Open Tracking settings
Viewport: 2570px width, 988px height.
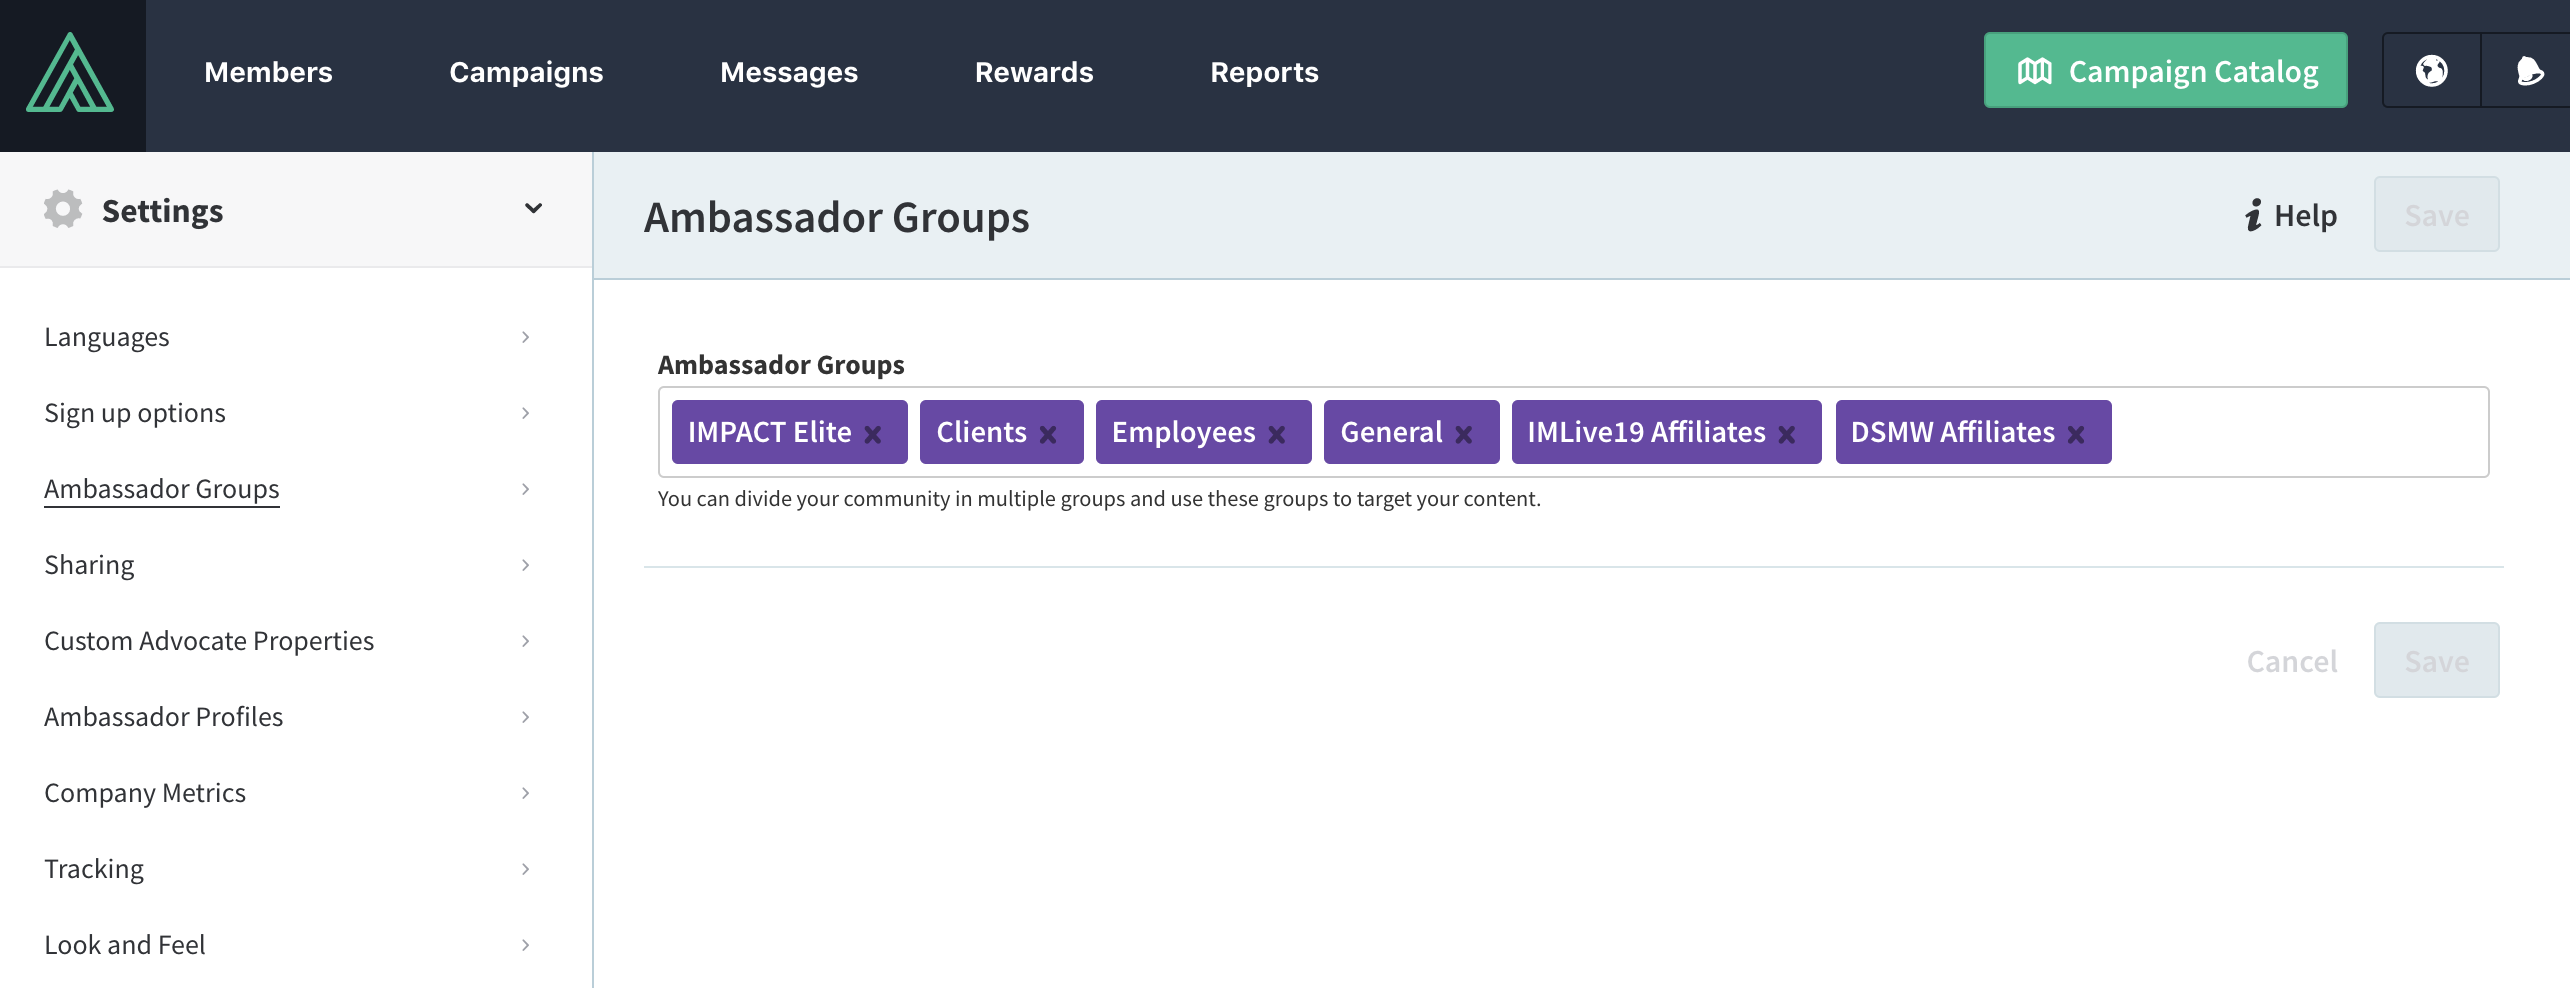pyautogui.click(x=94, y=869)
